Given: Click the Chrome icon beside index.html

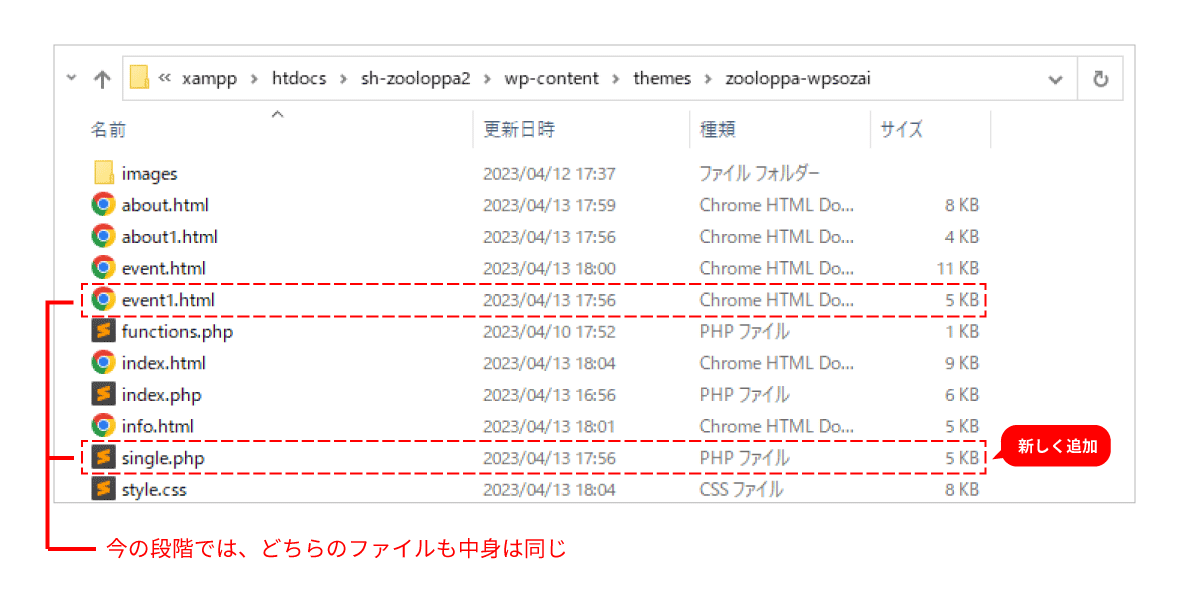Looking at the screenshot, I should (103, 362).
